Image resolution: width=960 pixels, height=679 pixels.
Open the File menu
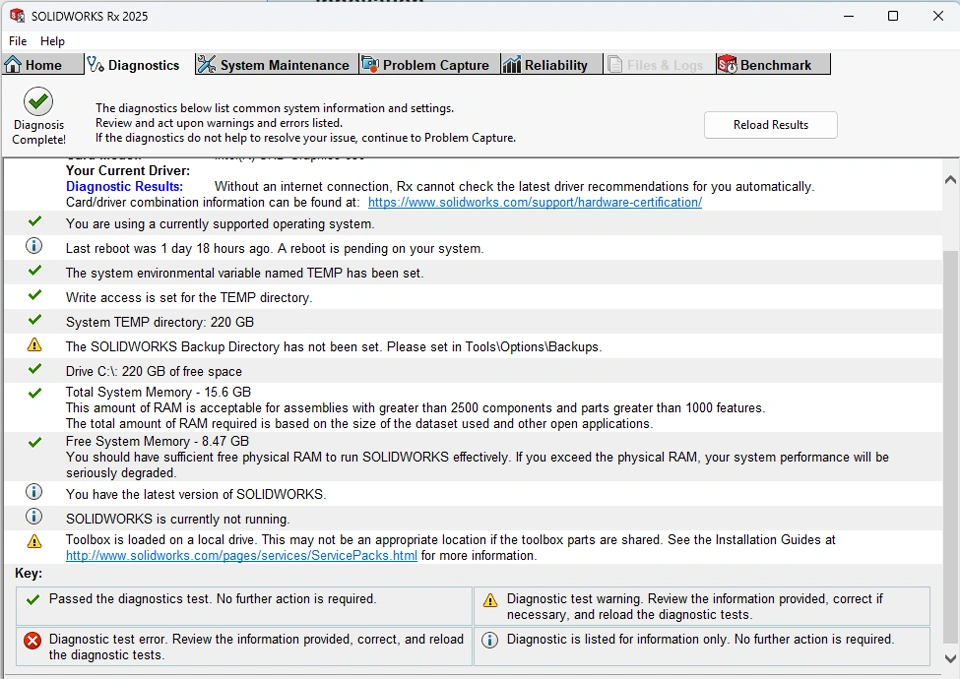[x=18, y=41]
